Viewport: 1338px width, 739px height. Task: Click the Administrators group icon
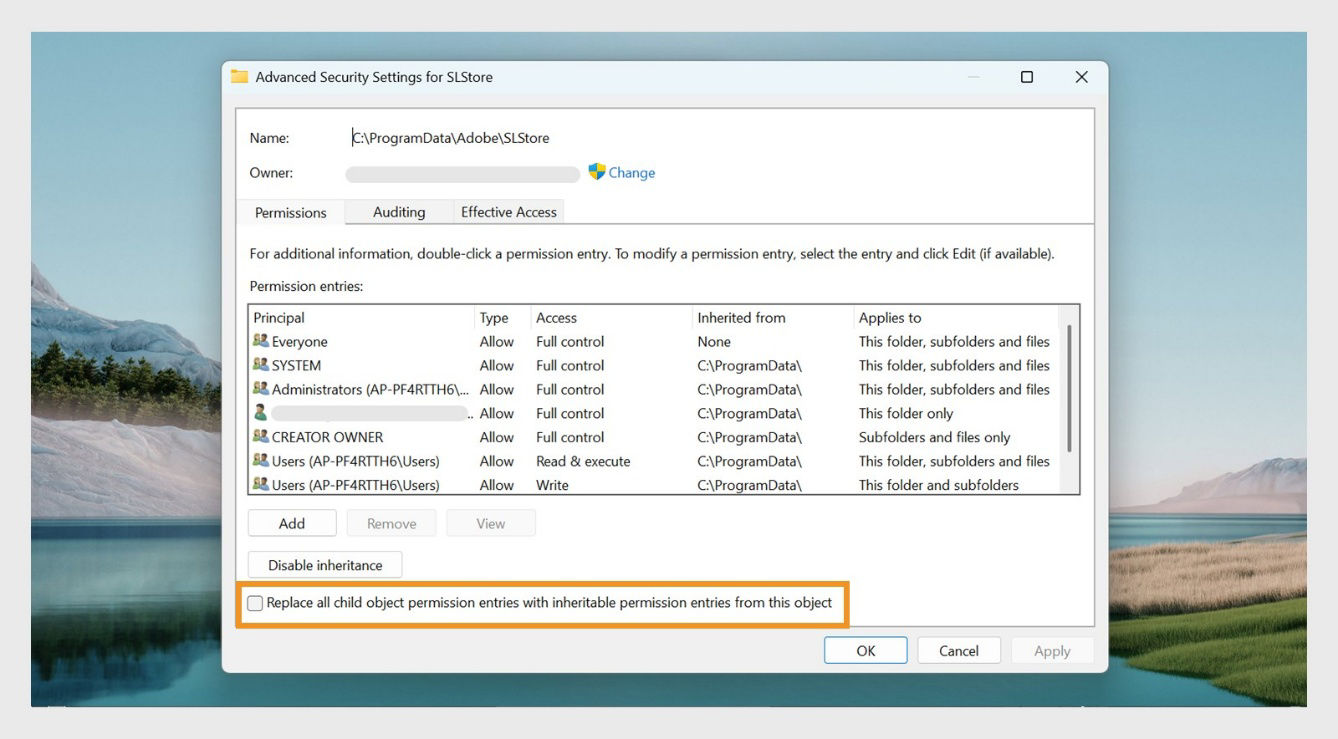[261, 389]
